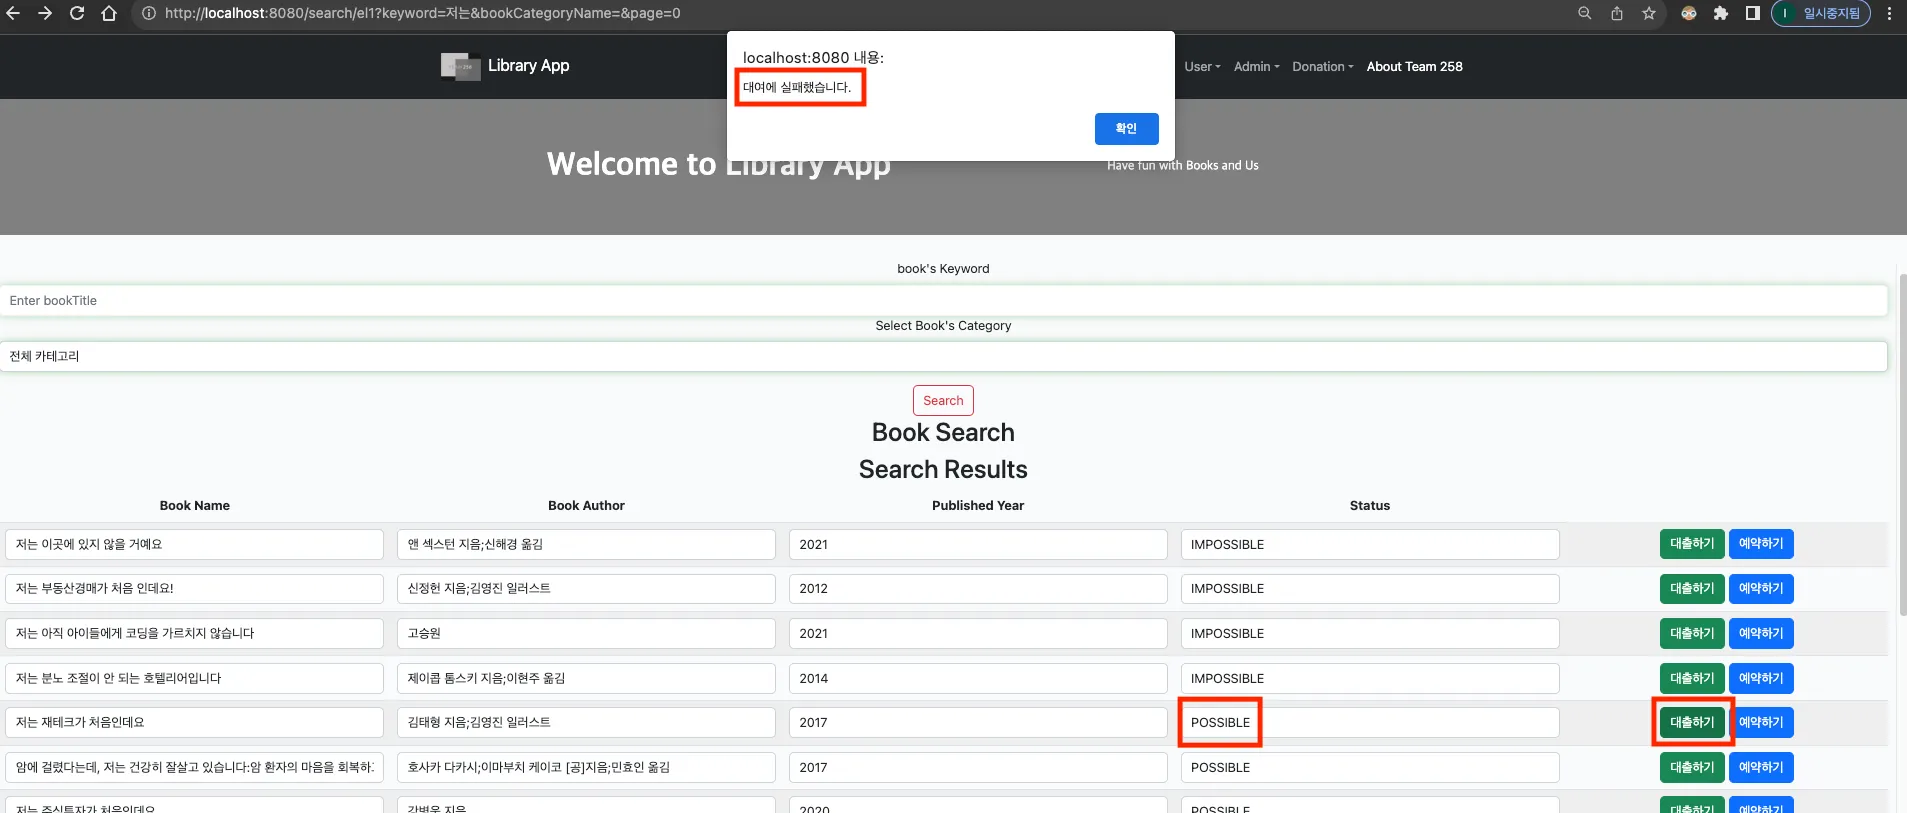Click 대출하기 for the 호텔리어입니다 book row
Viewport: 1907px width, 813px height.
[1692, 678]
